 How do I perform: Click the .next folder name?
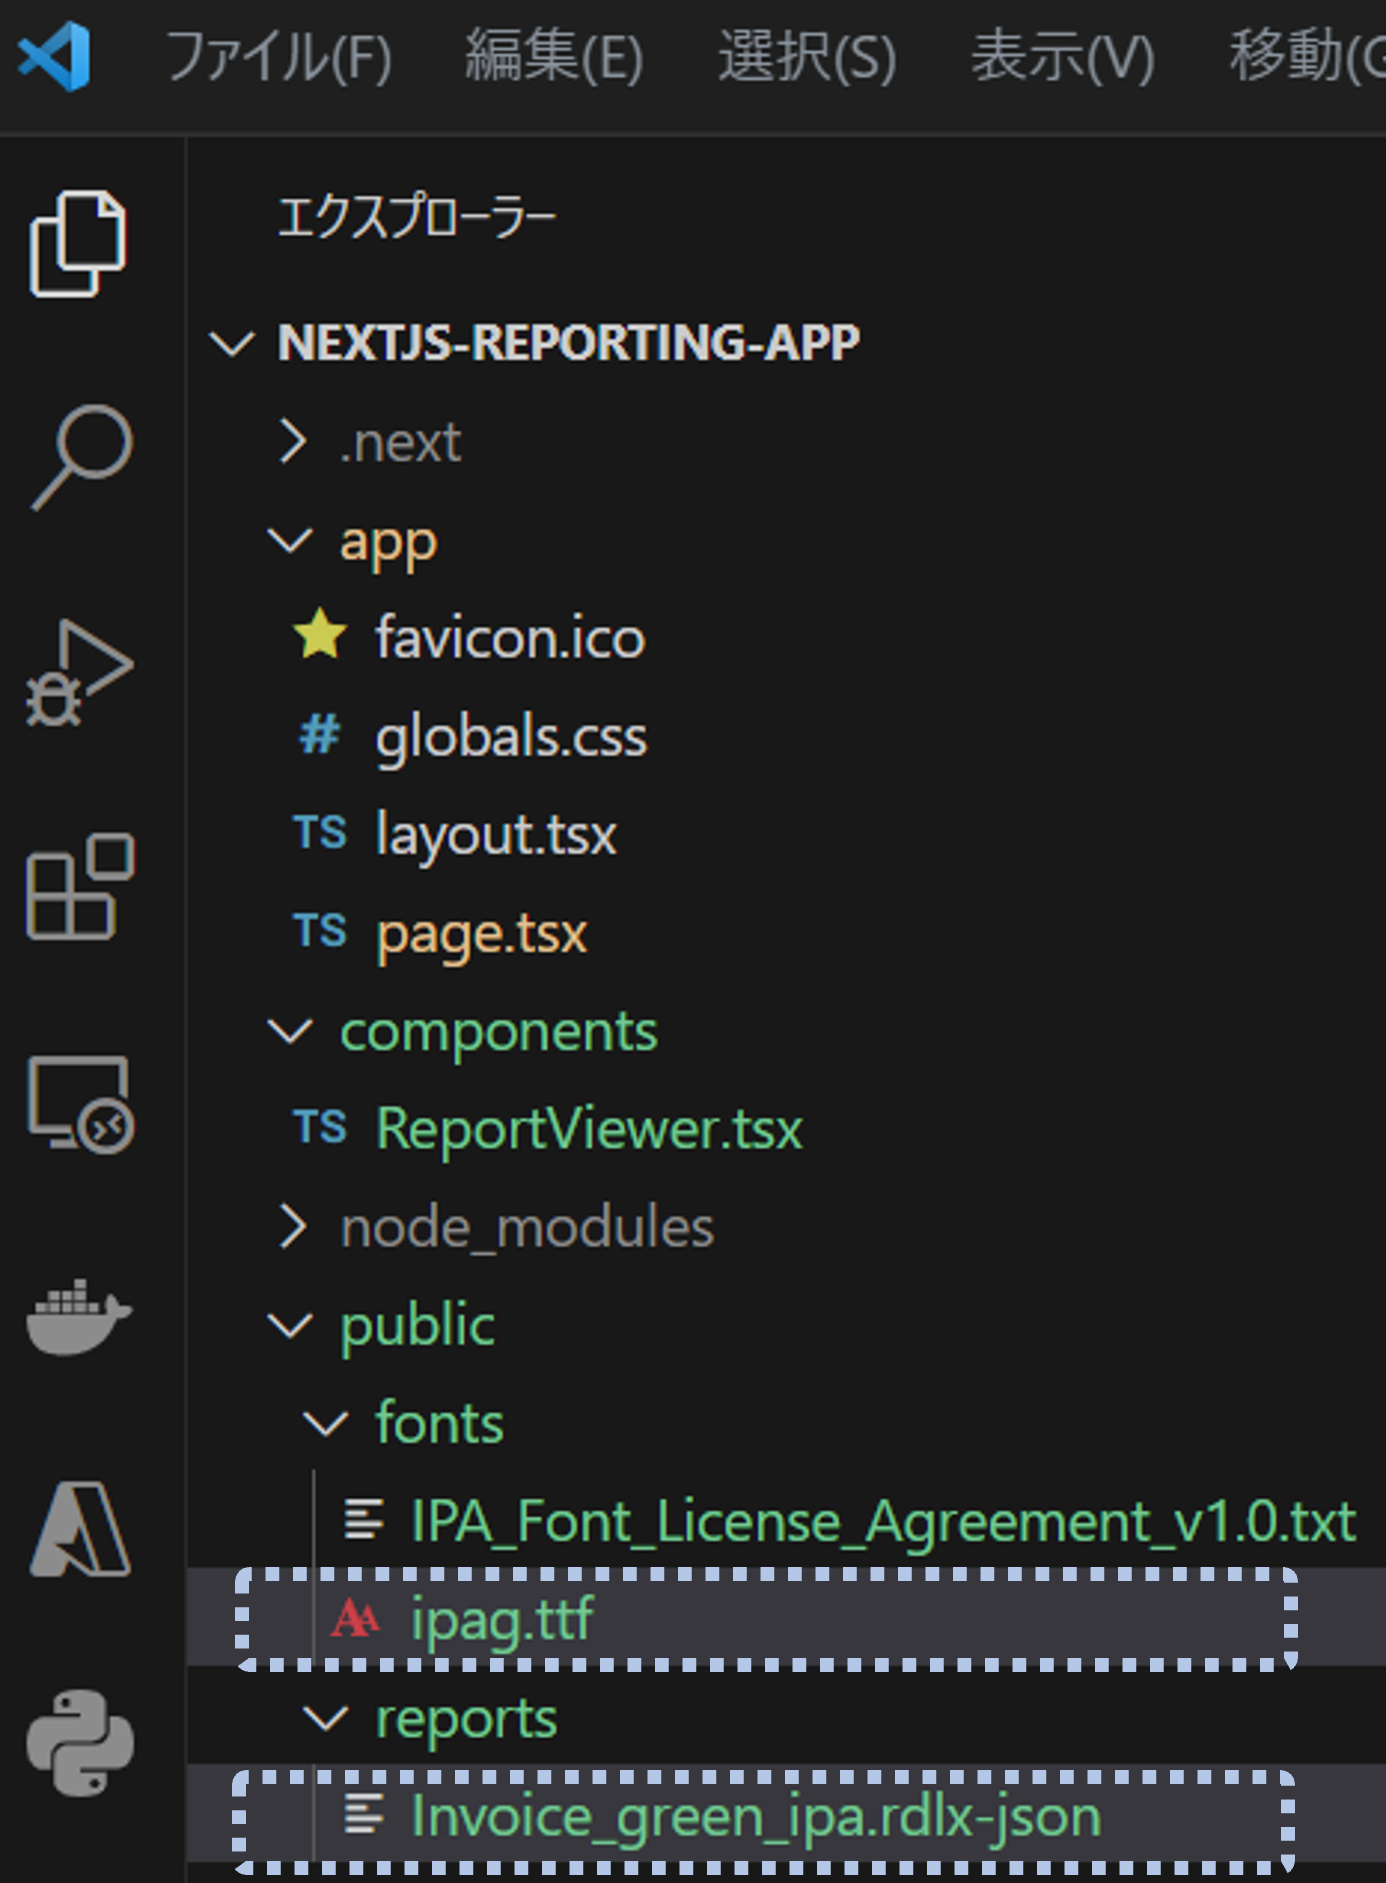[401, 442]
